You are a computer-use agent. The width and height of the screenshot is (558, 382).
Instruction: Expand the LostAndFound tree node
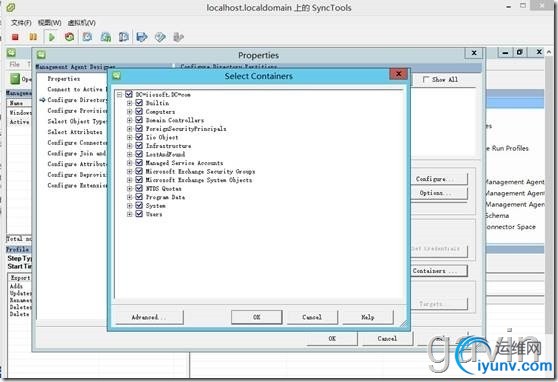point(130,154)
